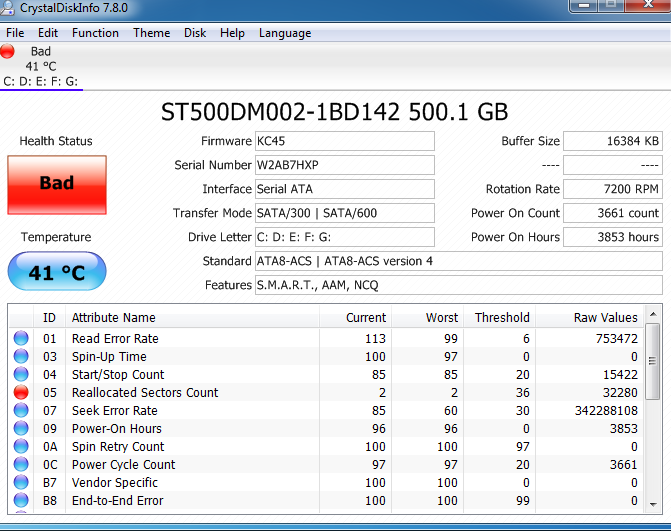
Task: Click the Power-On Hours status orb
Action: tap(21, 429)
